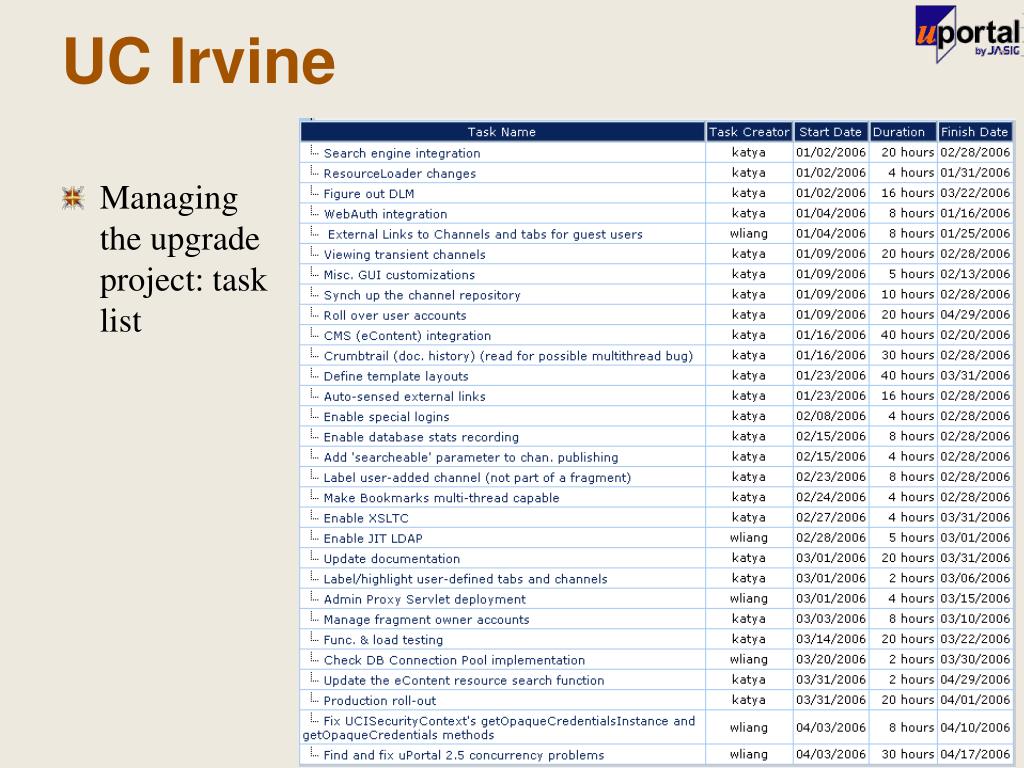The image size is (1024, 768).
Task: Open Add 'searcheable' parameter task
Action: [471, 456]
